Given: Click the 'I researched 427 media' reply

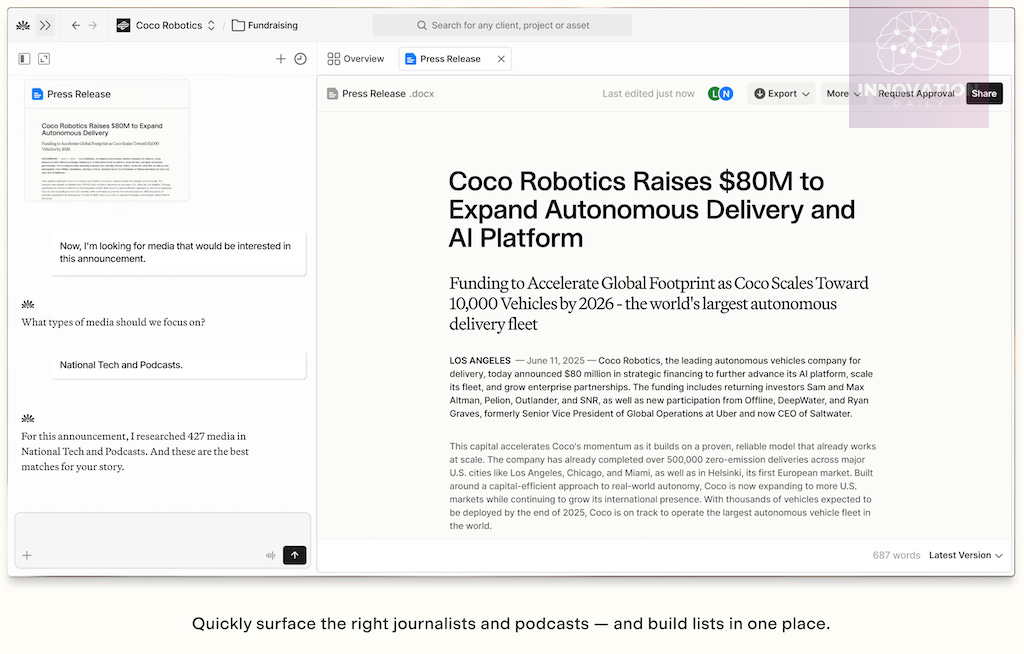Looking at the screenshot, I should click(135, 451).
